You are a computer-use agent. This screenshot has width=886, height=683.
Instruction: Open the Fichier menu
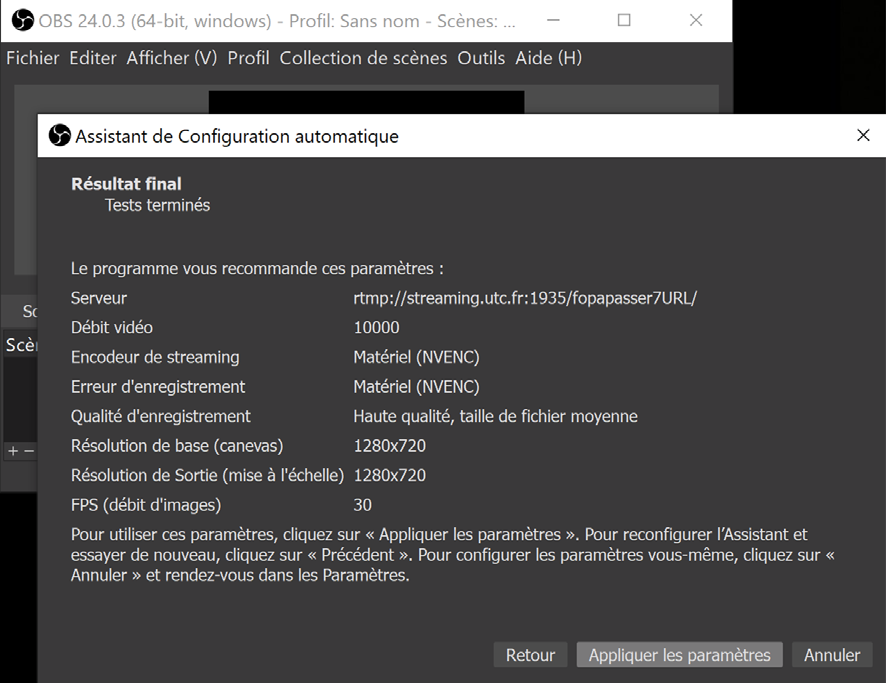point(32,58)
